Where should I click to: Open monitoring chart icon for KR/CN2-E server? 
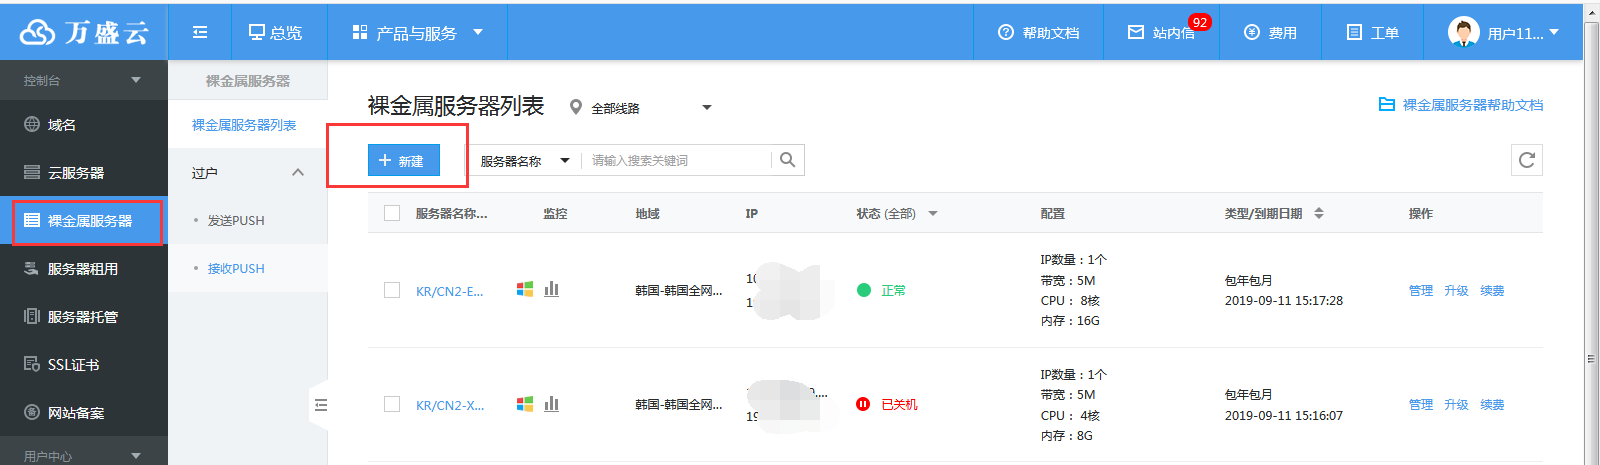click(551, 289)
